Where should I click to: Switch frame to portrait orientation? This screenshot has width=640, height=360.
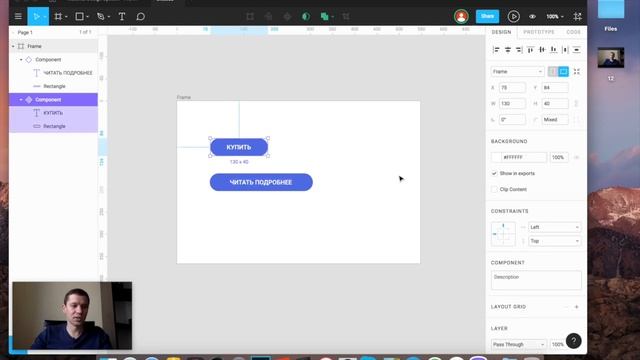pyautogui.click(x=553, y=71)
